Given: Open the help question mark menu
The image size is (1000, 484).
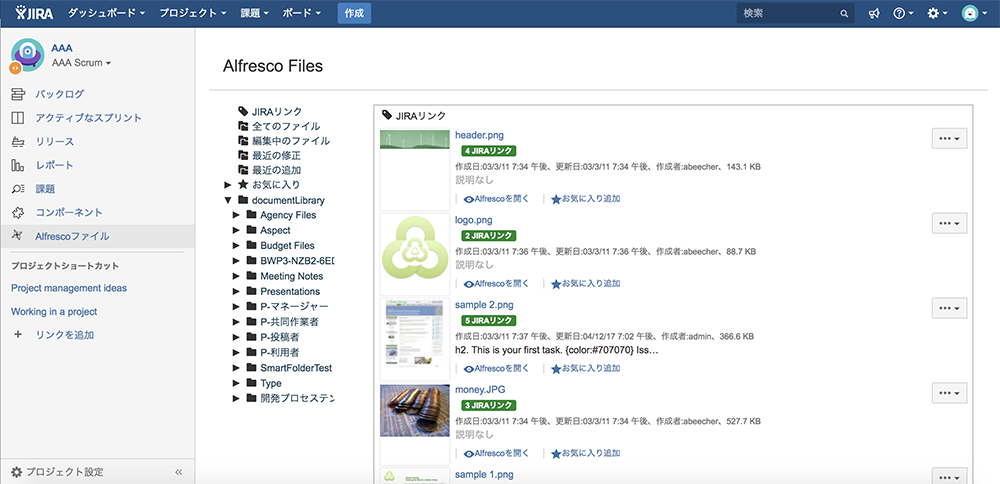Looking at the screenshot, I should (903, 13).
